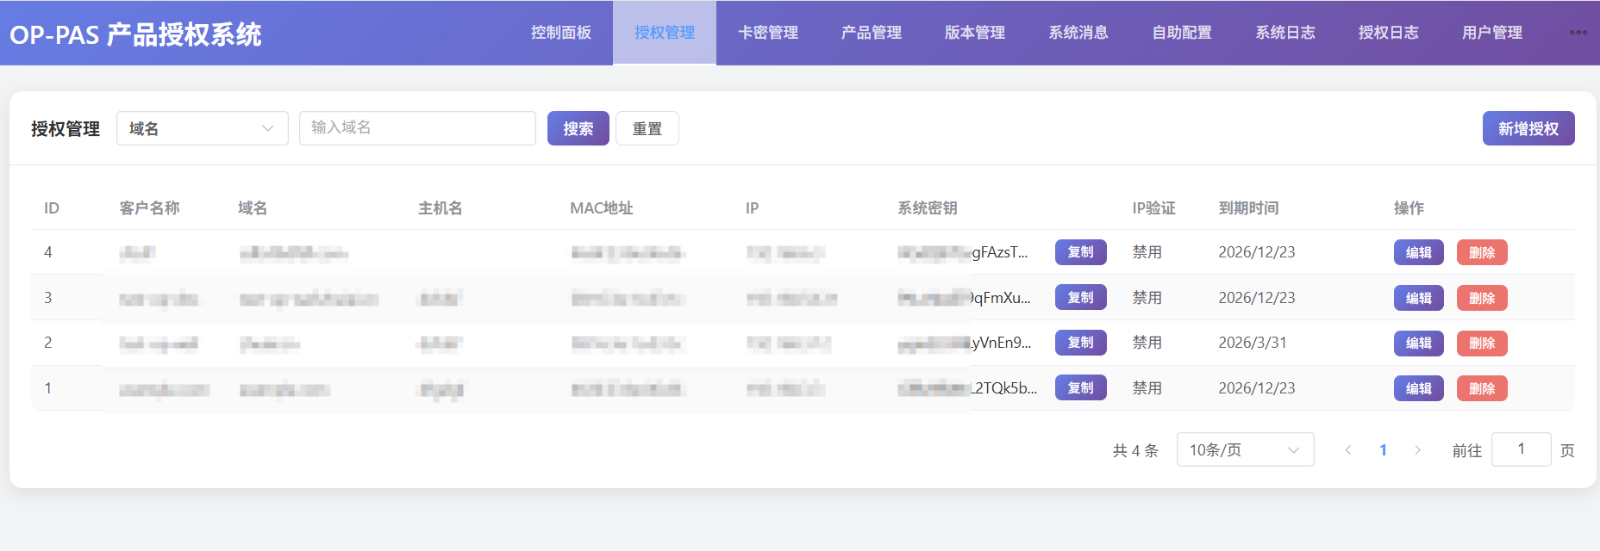
Task: View 系统日志 tab
Action: click(1285, 33)
